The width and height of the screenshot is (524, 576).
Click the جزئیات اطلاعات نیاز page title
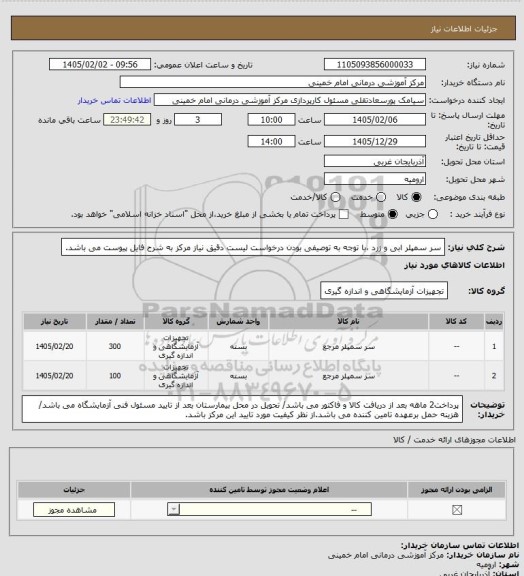(464, 29)
